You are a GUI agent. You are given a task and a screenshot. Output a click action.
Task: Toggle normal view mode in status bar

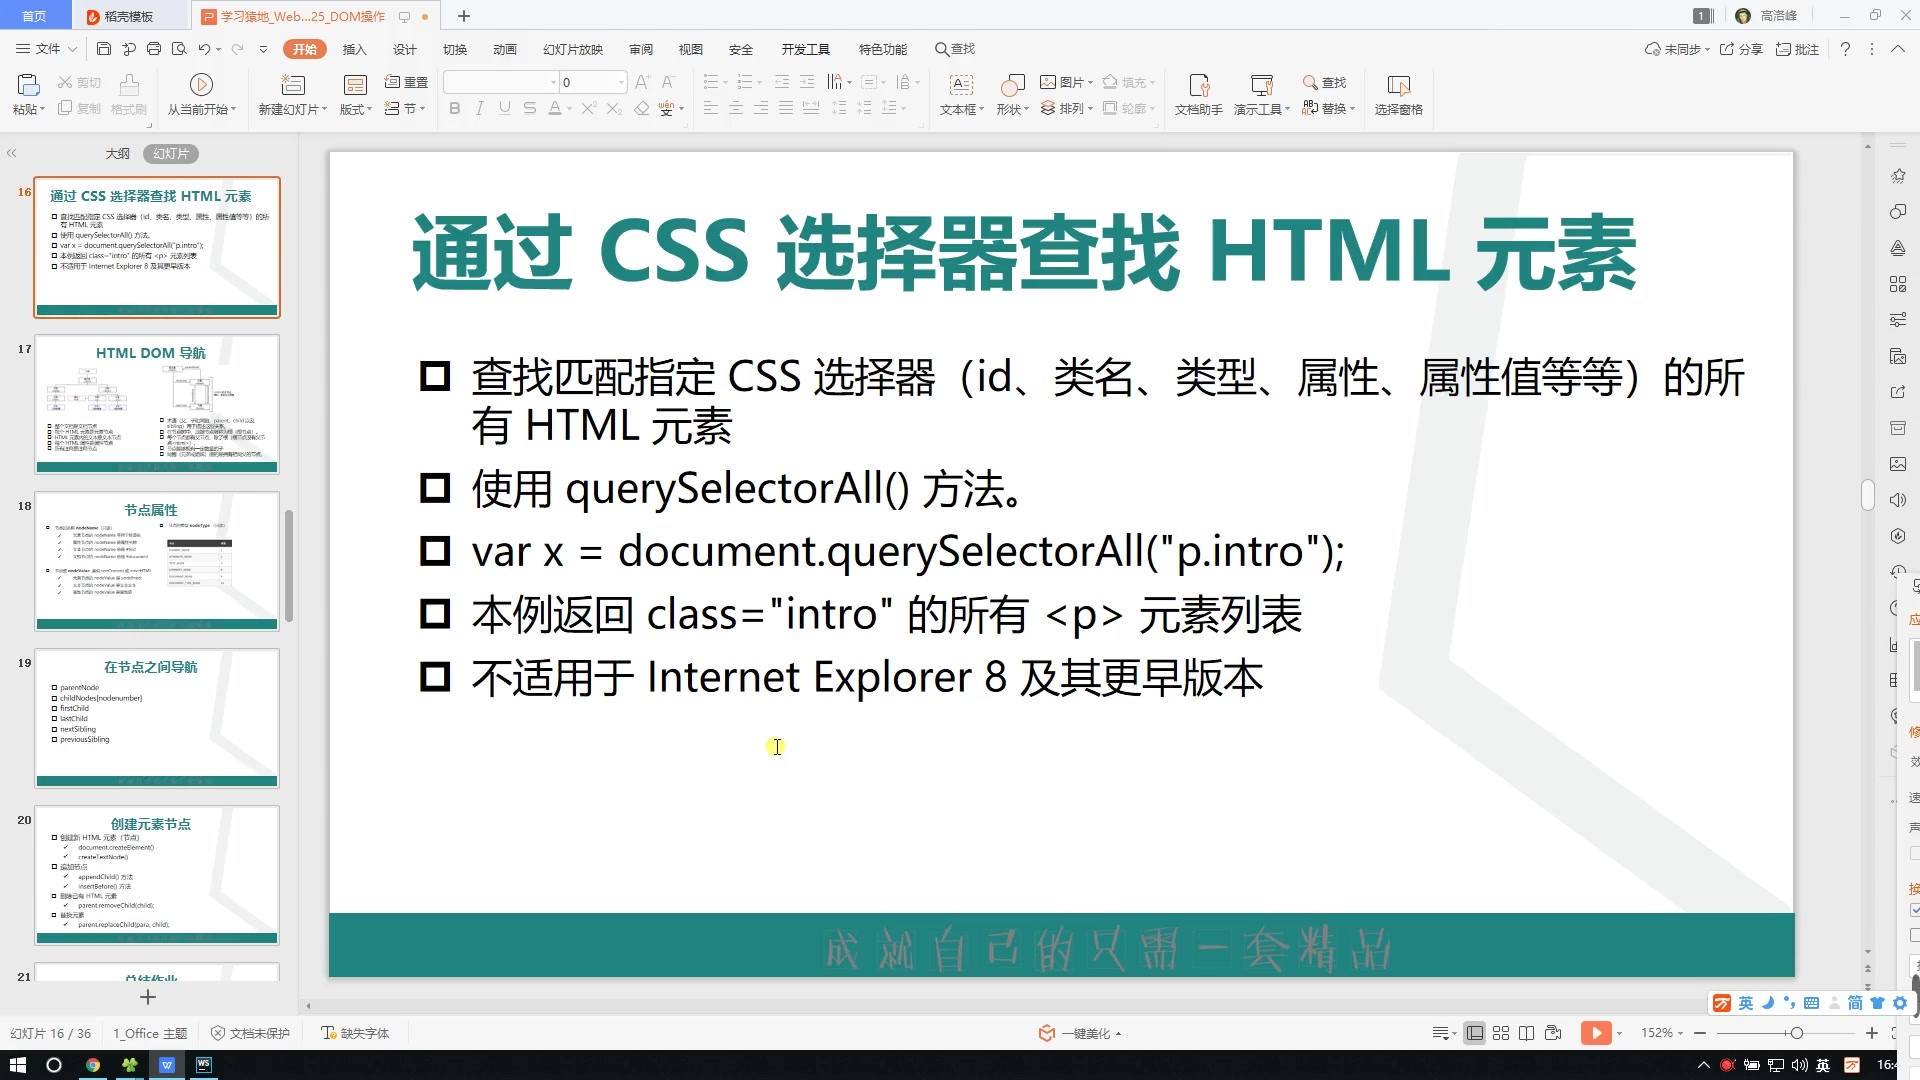pos(1474,1033)
